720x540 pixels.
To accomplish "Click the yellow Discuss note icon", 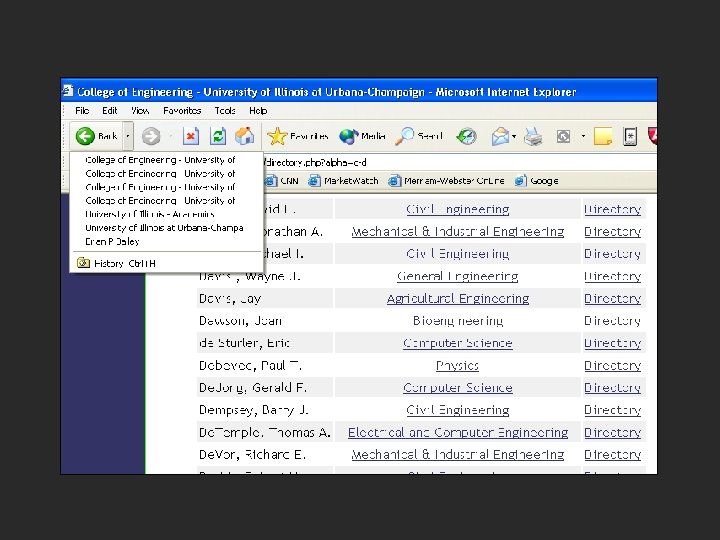I will (x=603, y=136).
